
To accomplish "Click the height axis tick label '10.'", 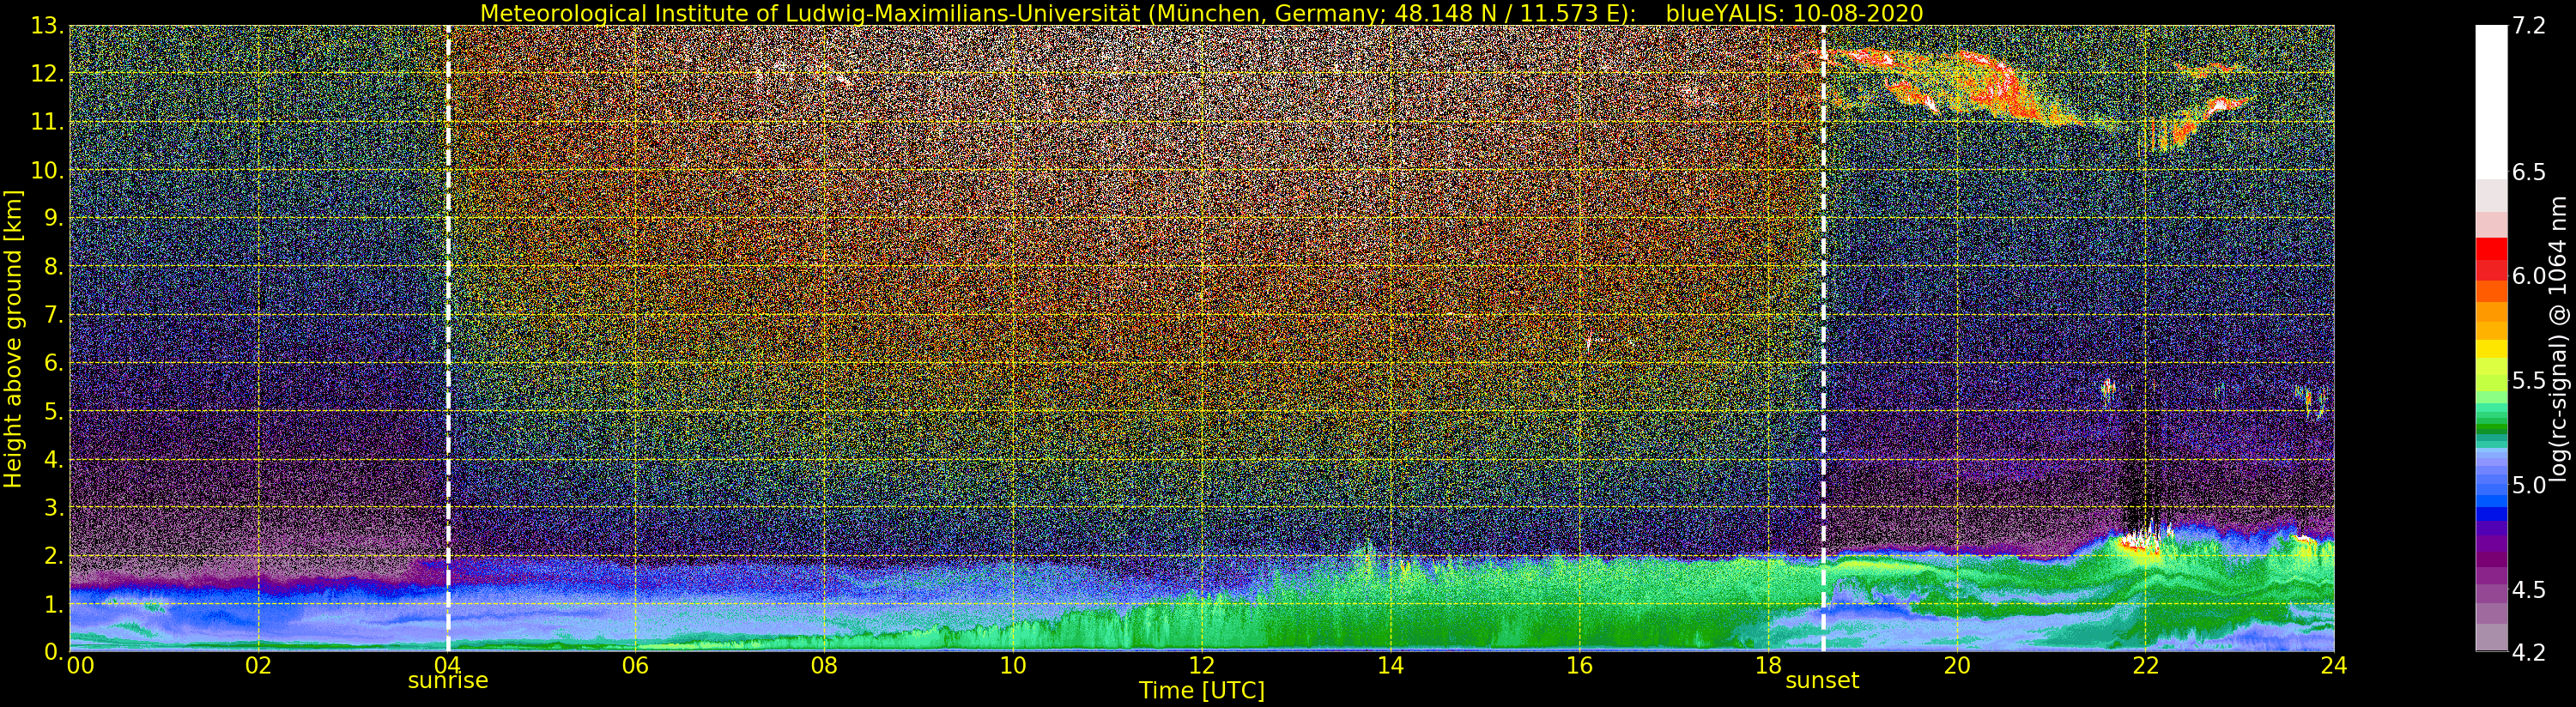I will [47, 170].
